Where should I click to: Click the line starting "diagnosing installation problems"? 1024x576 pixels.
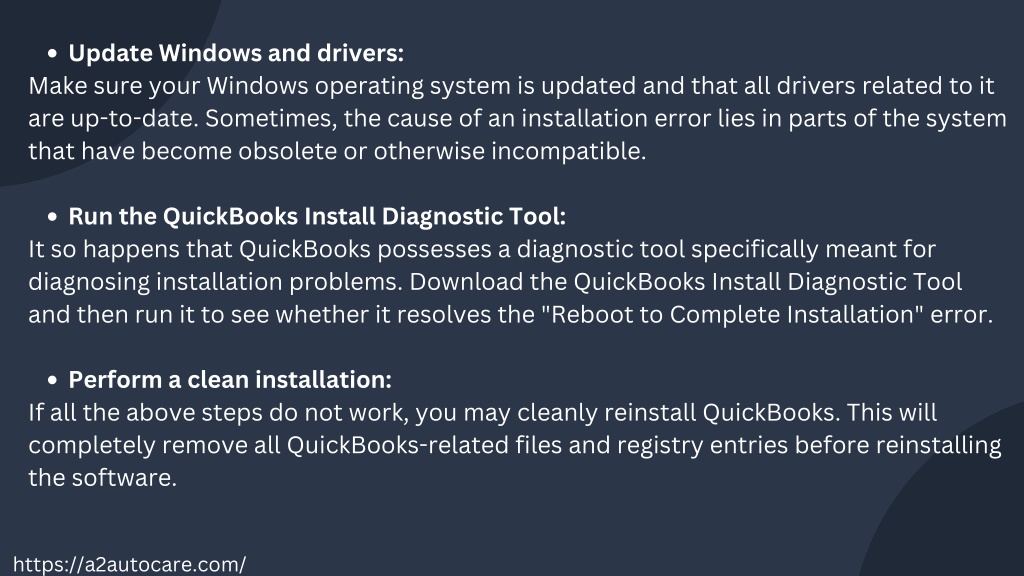(495, 281)
